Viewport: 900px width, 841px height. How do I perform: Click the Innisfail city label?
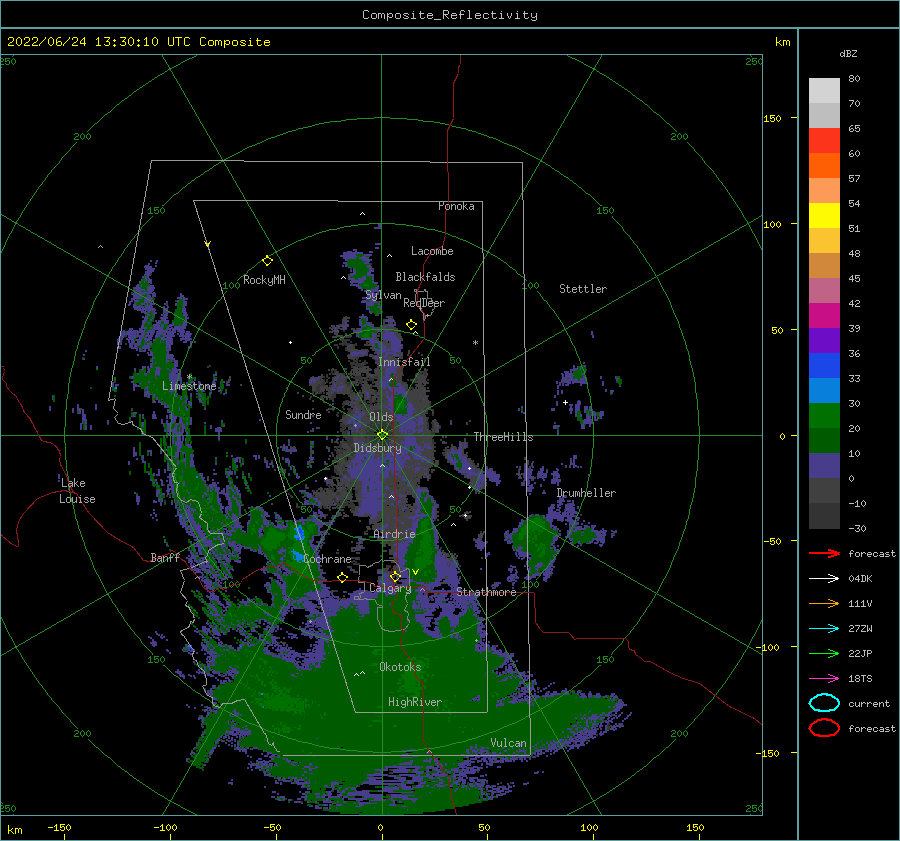click(404, 362)
